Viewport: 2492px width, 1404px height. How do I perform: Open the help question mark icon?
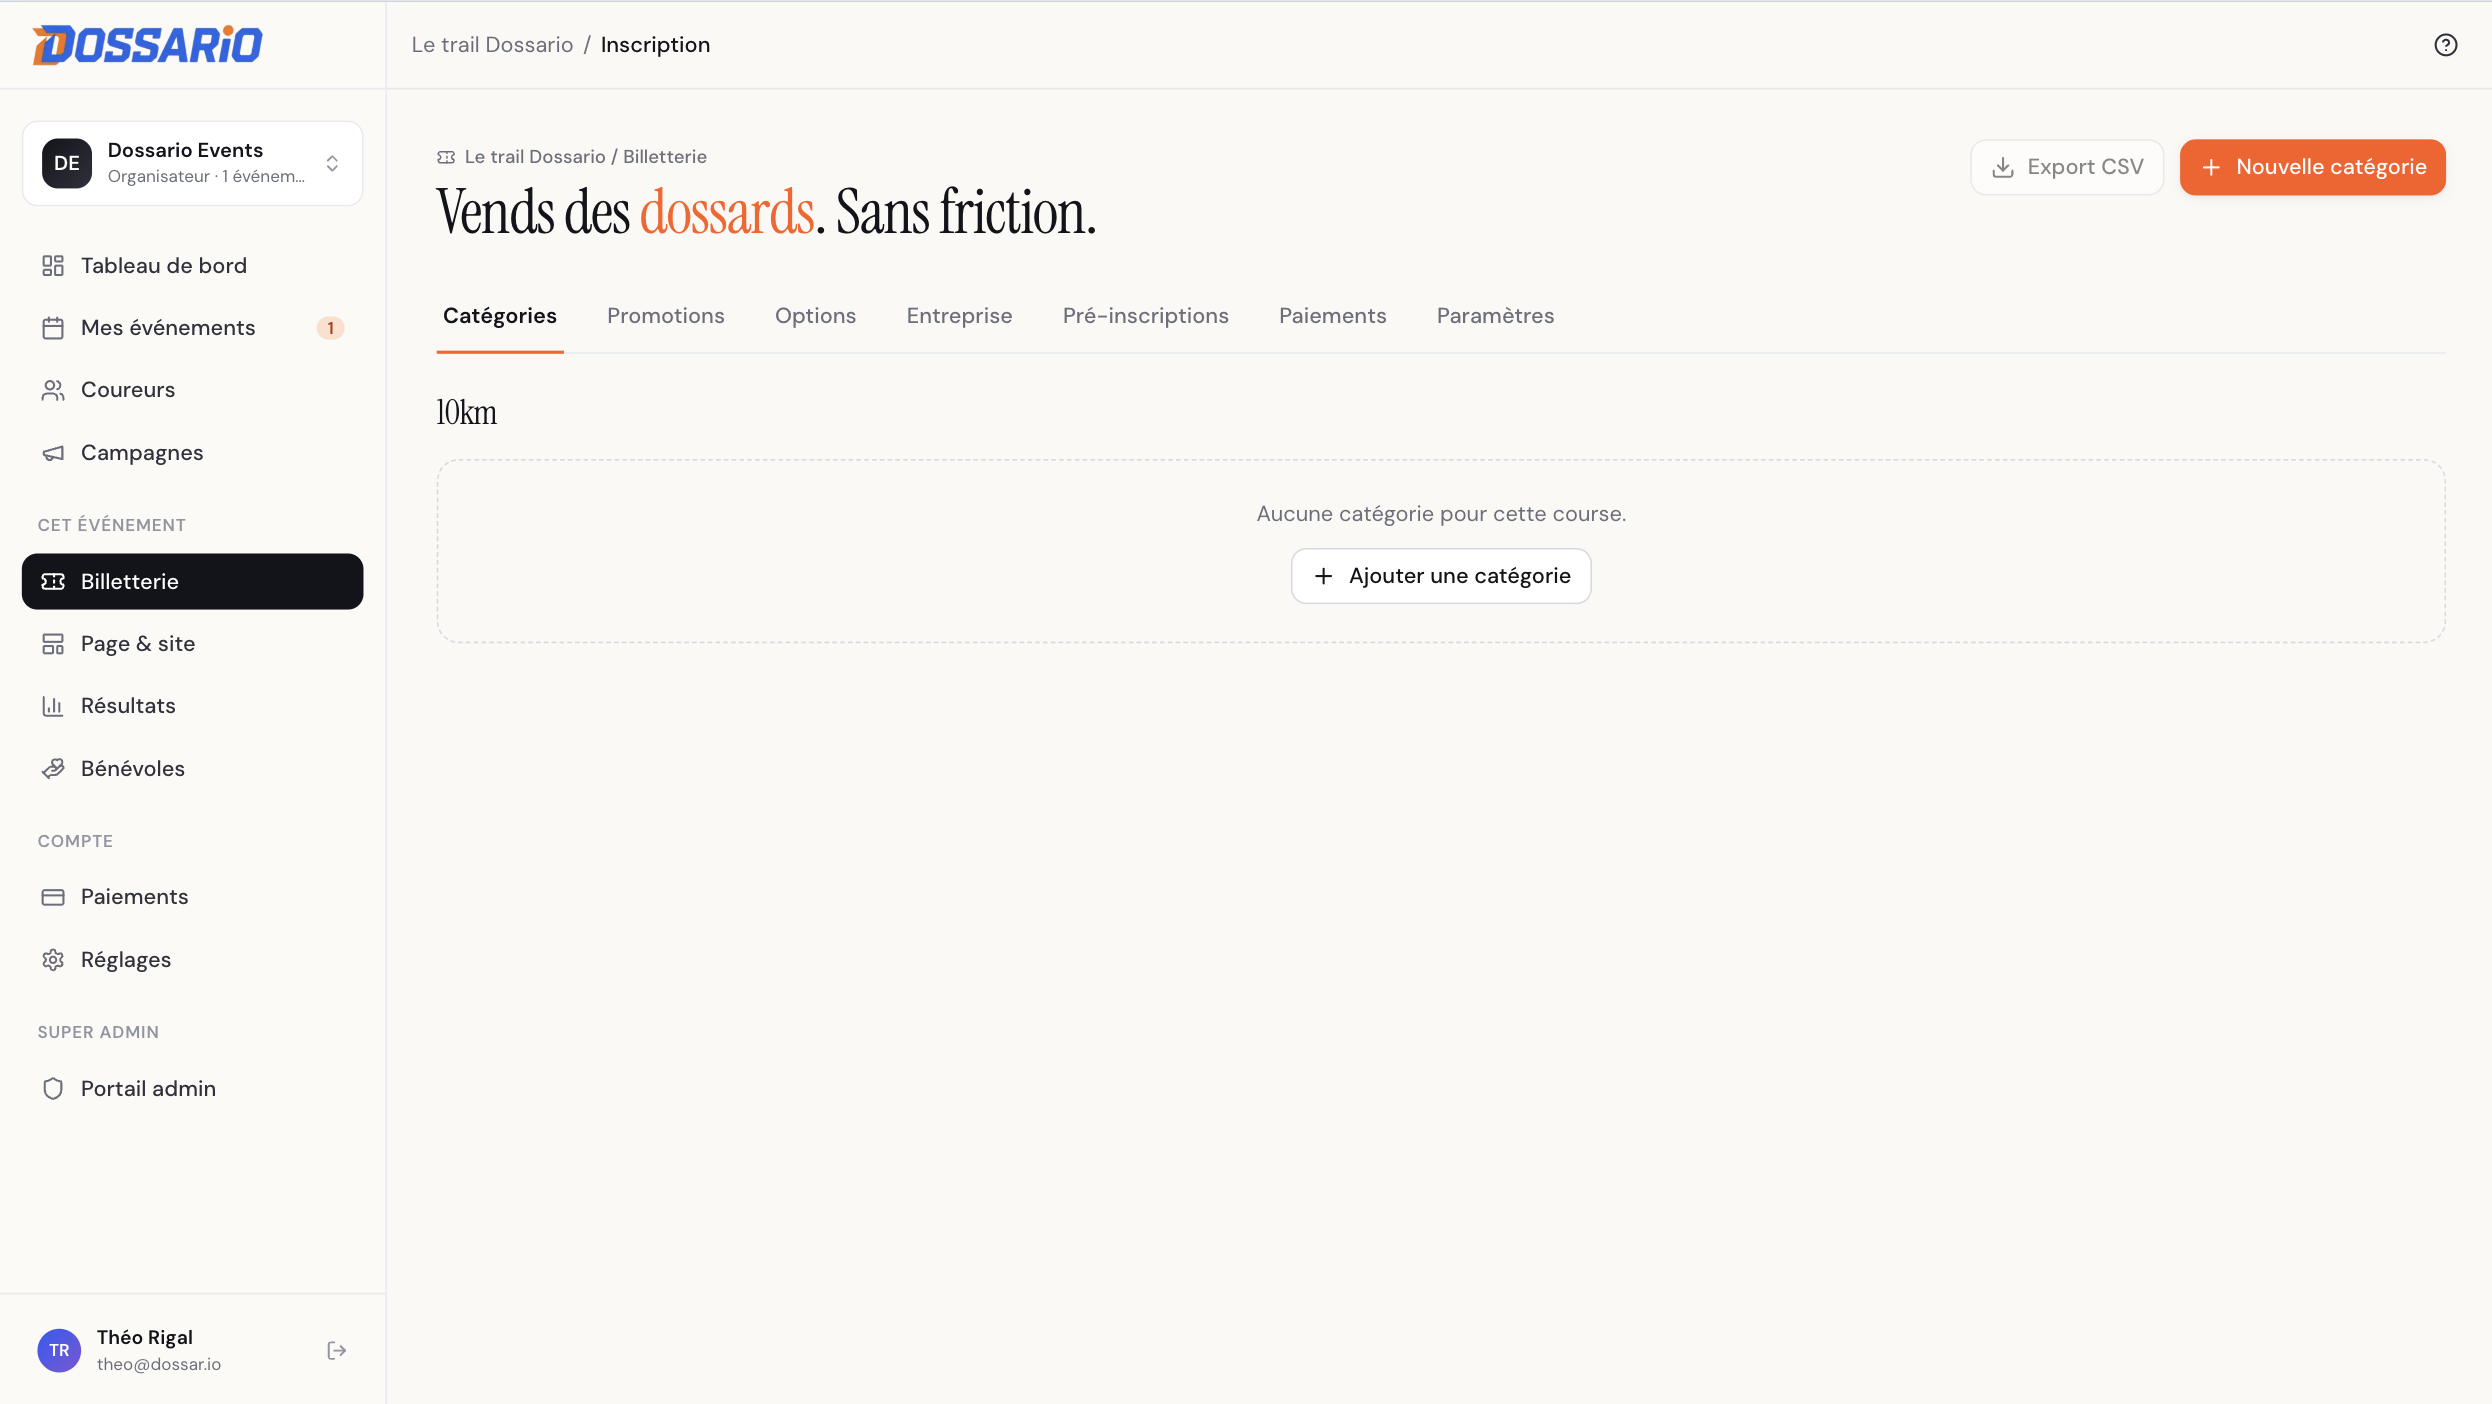(2446, 45)
